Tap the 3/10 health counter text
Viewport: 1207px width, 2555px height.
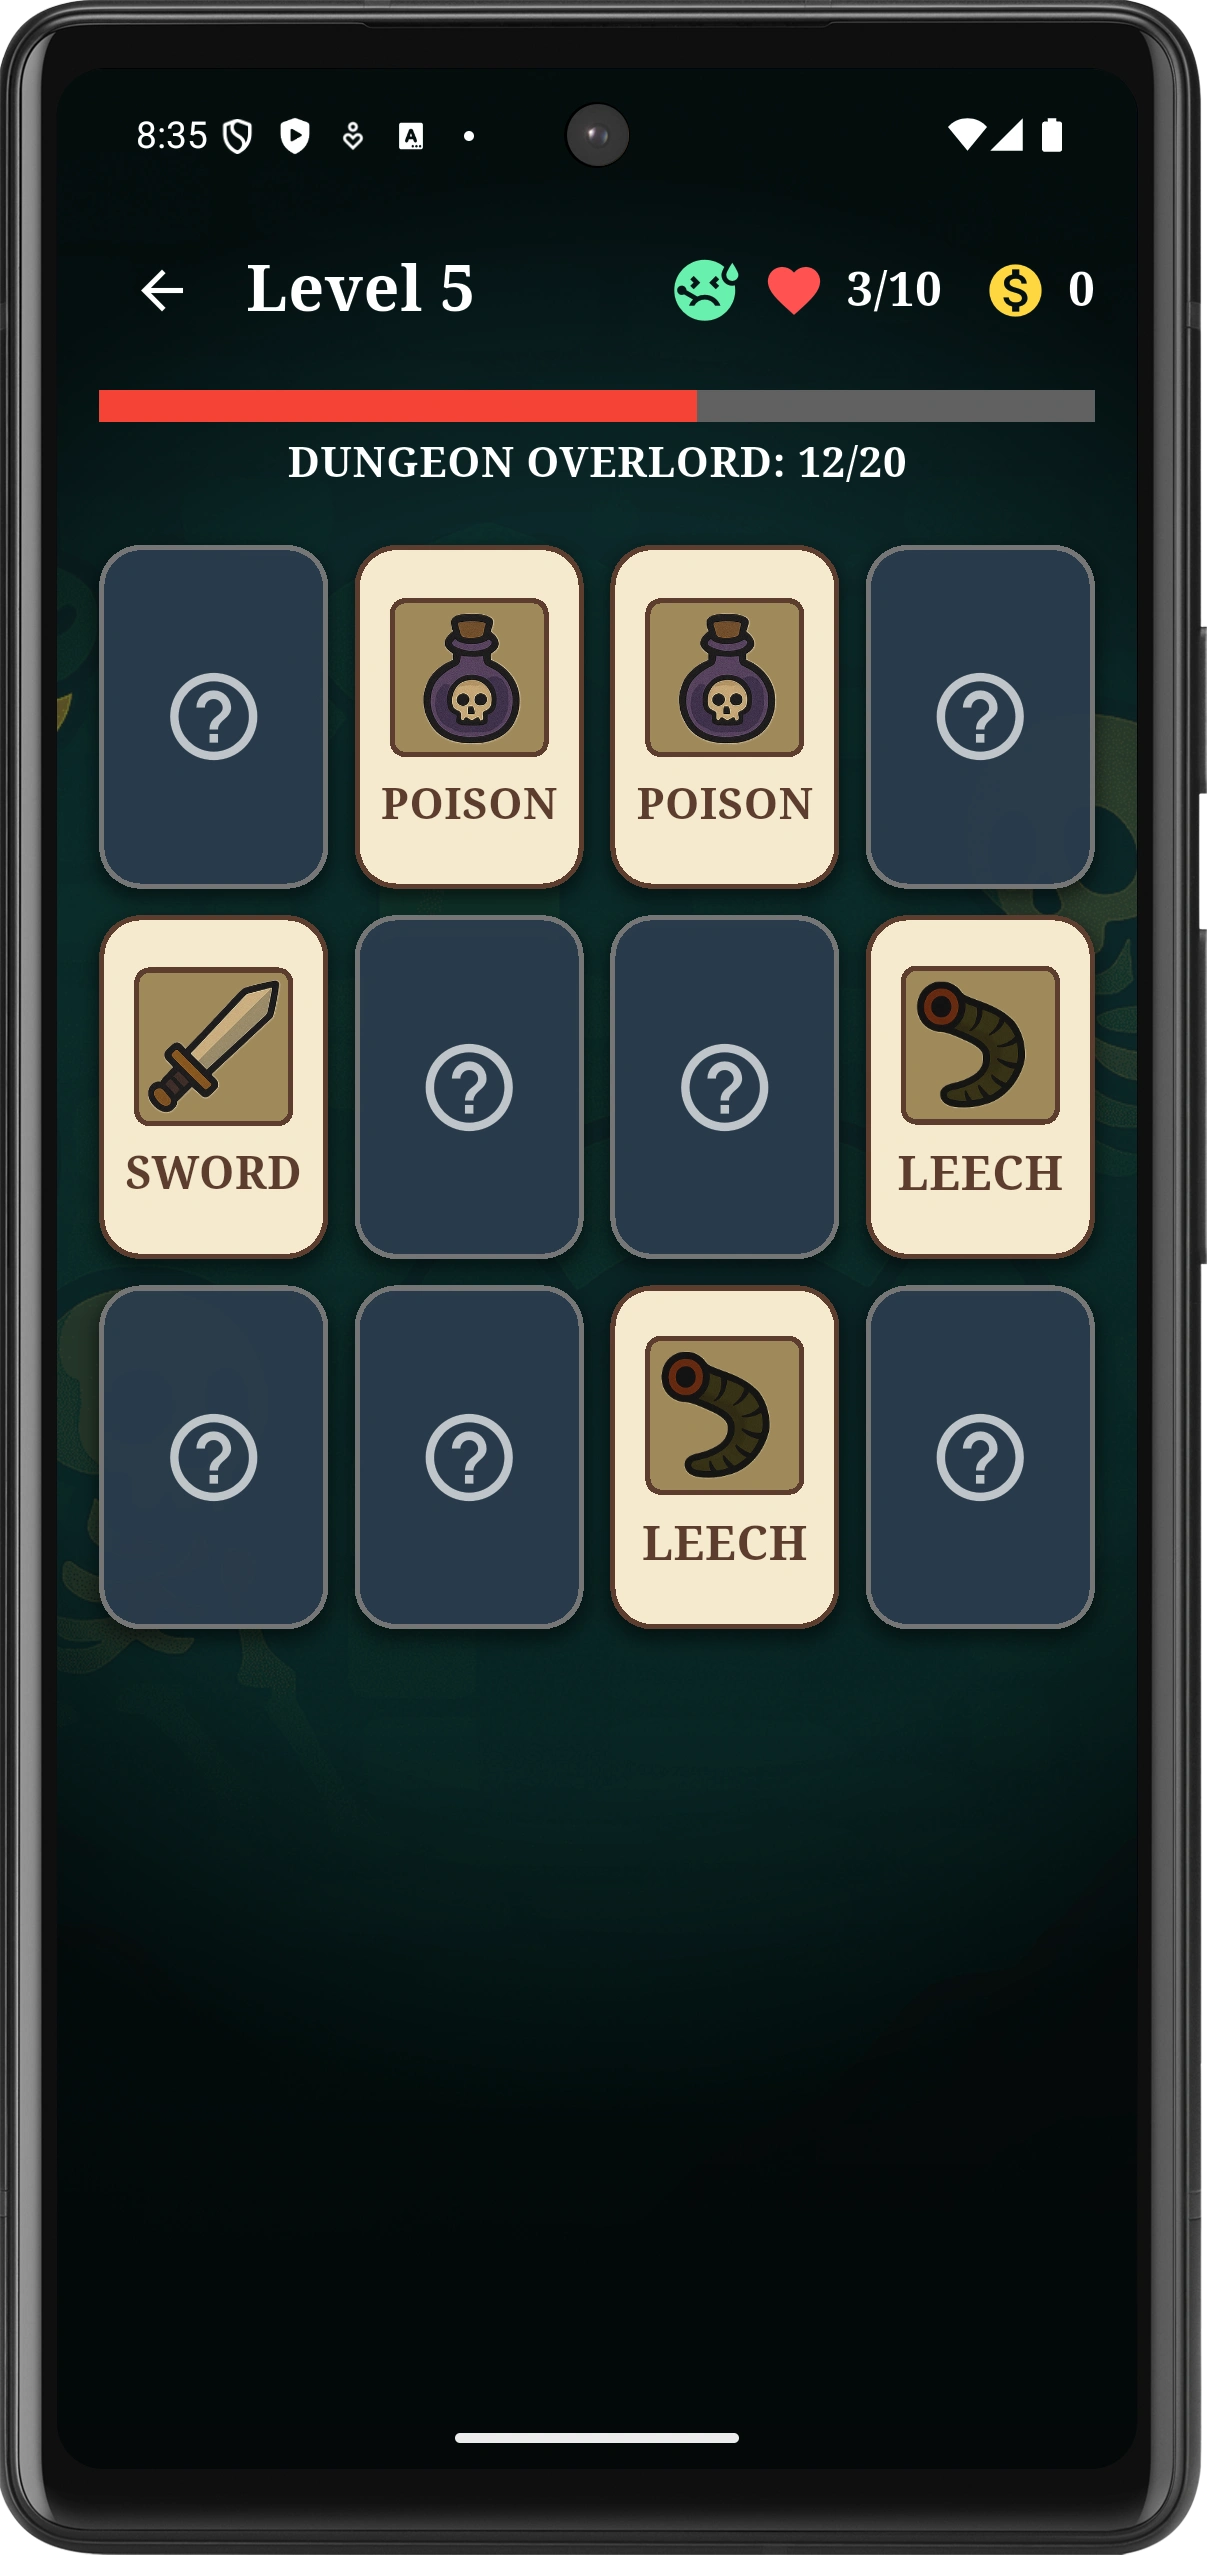(894, 290)
